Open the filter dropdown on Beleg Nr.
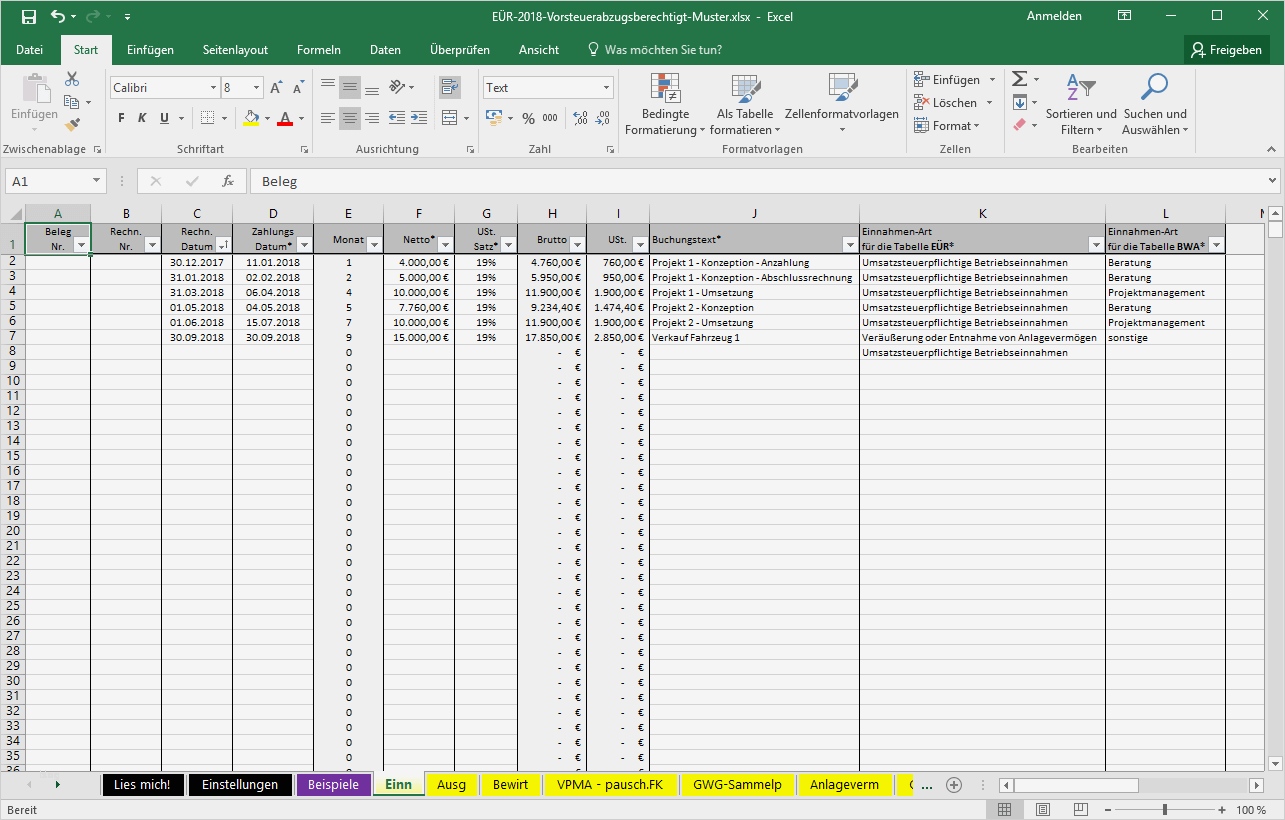The height and width of the screenshot is (820, 1285). [82, 244]
